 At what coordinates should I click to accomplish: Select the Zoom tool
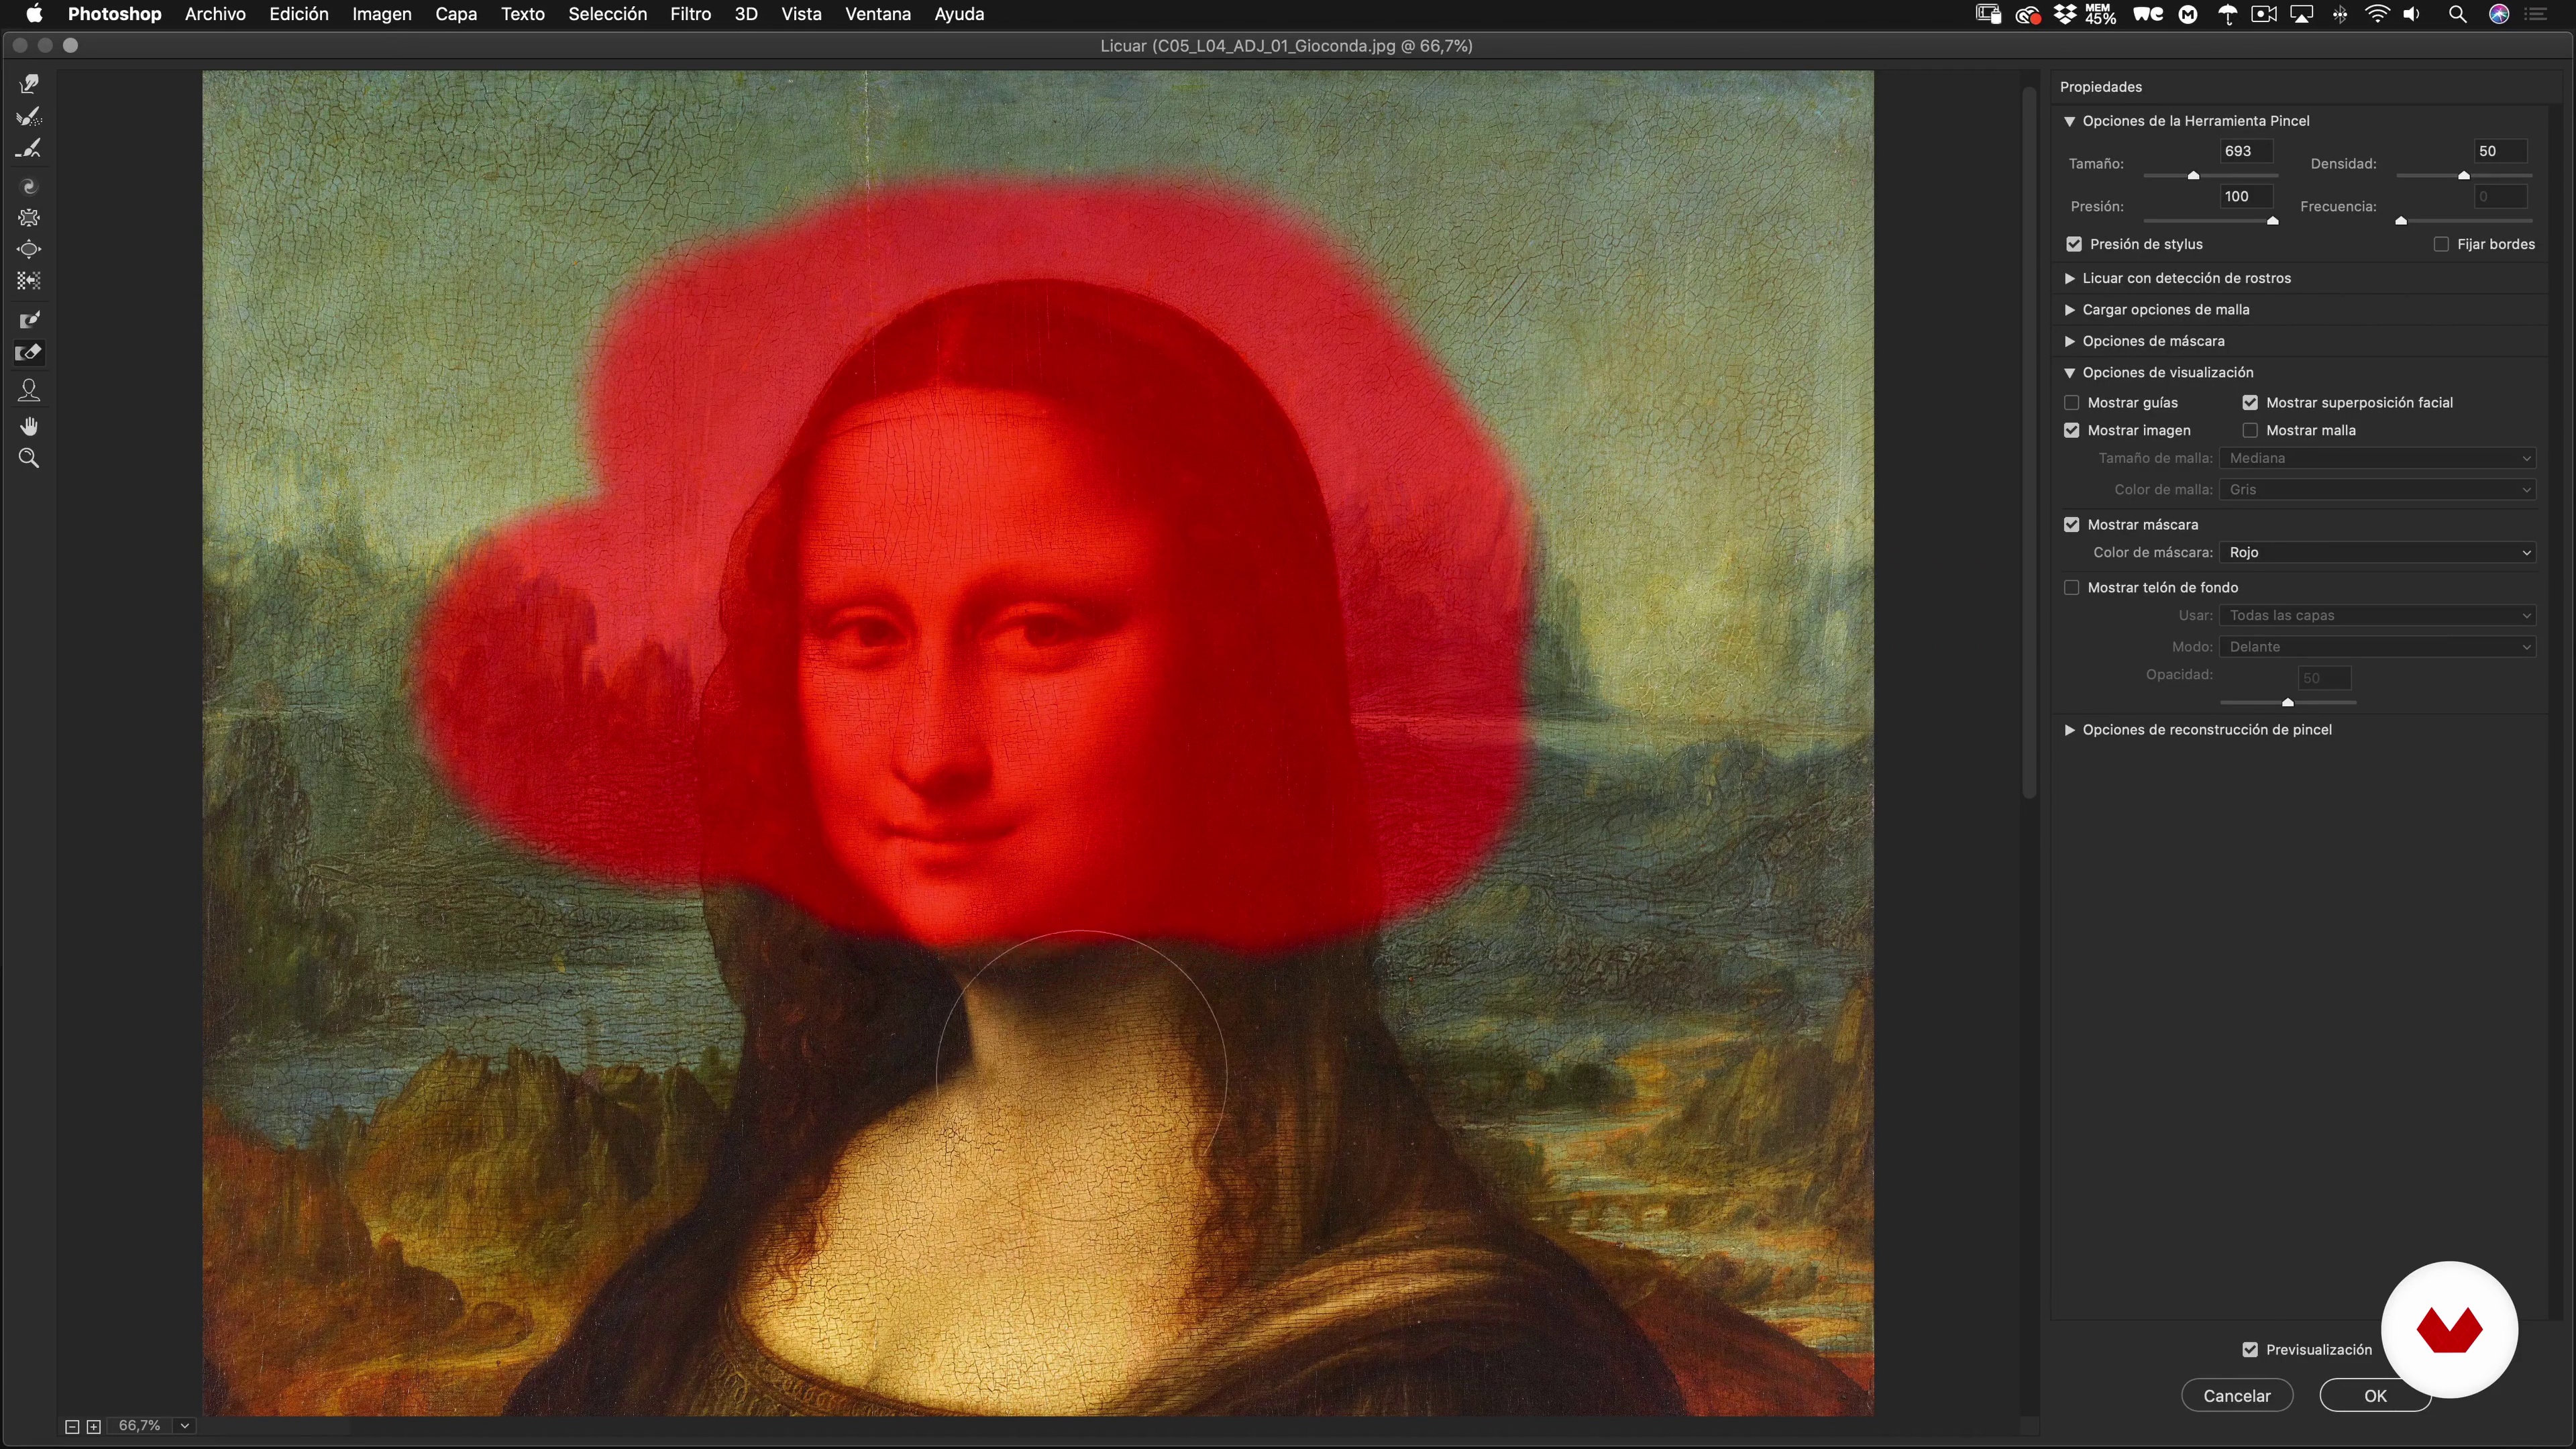point(29,459)
